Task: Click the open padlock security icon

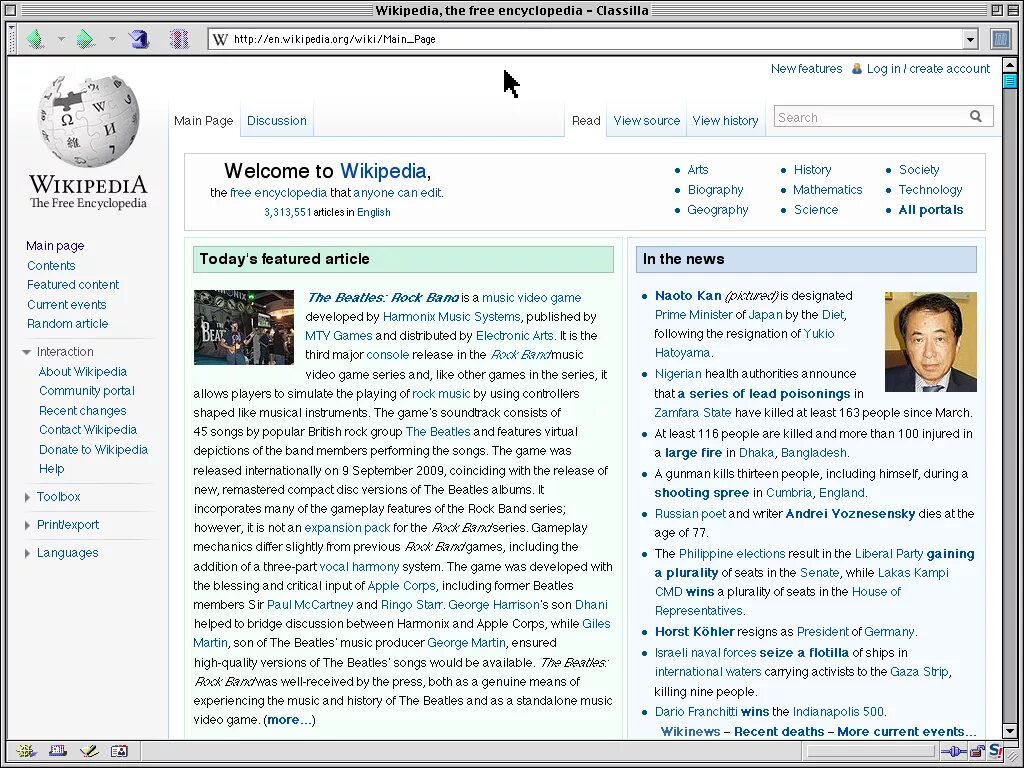Action: tap(977, 751)
